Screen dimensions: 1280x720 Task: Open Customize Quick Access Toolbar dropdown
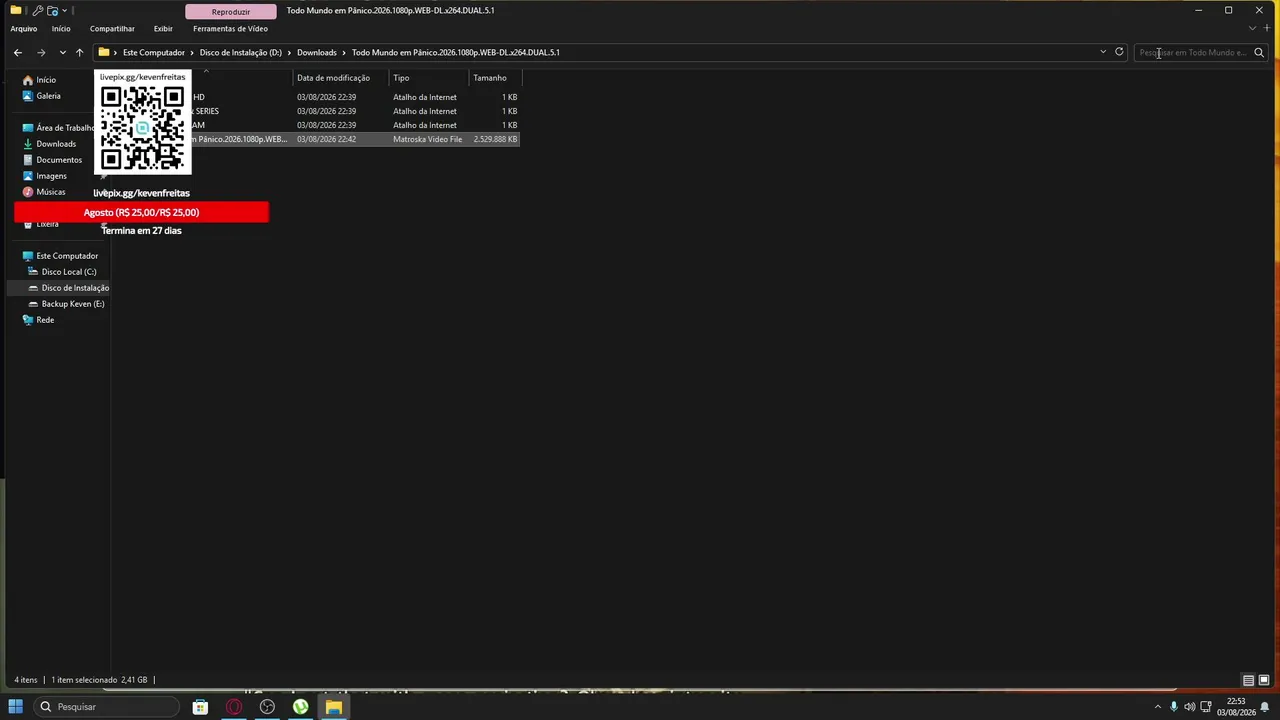tap(65, 10)
